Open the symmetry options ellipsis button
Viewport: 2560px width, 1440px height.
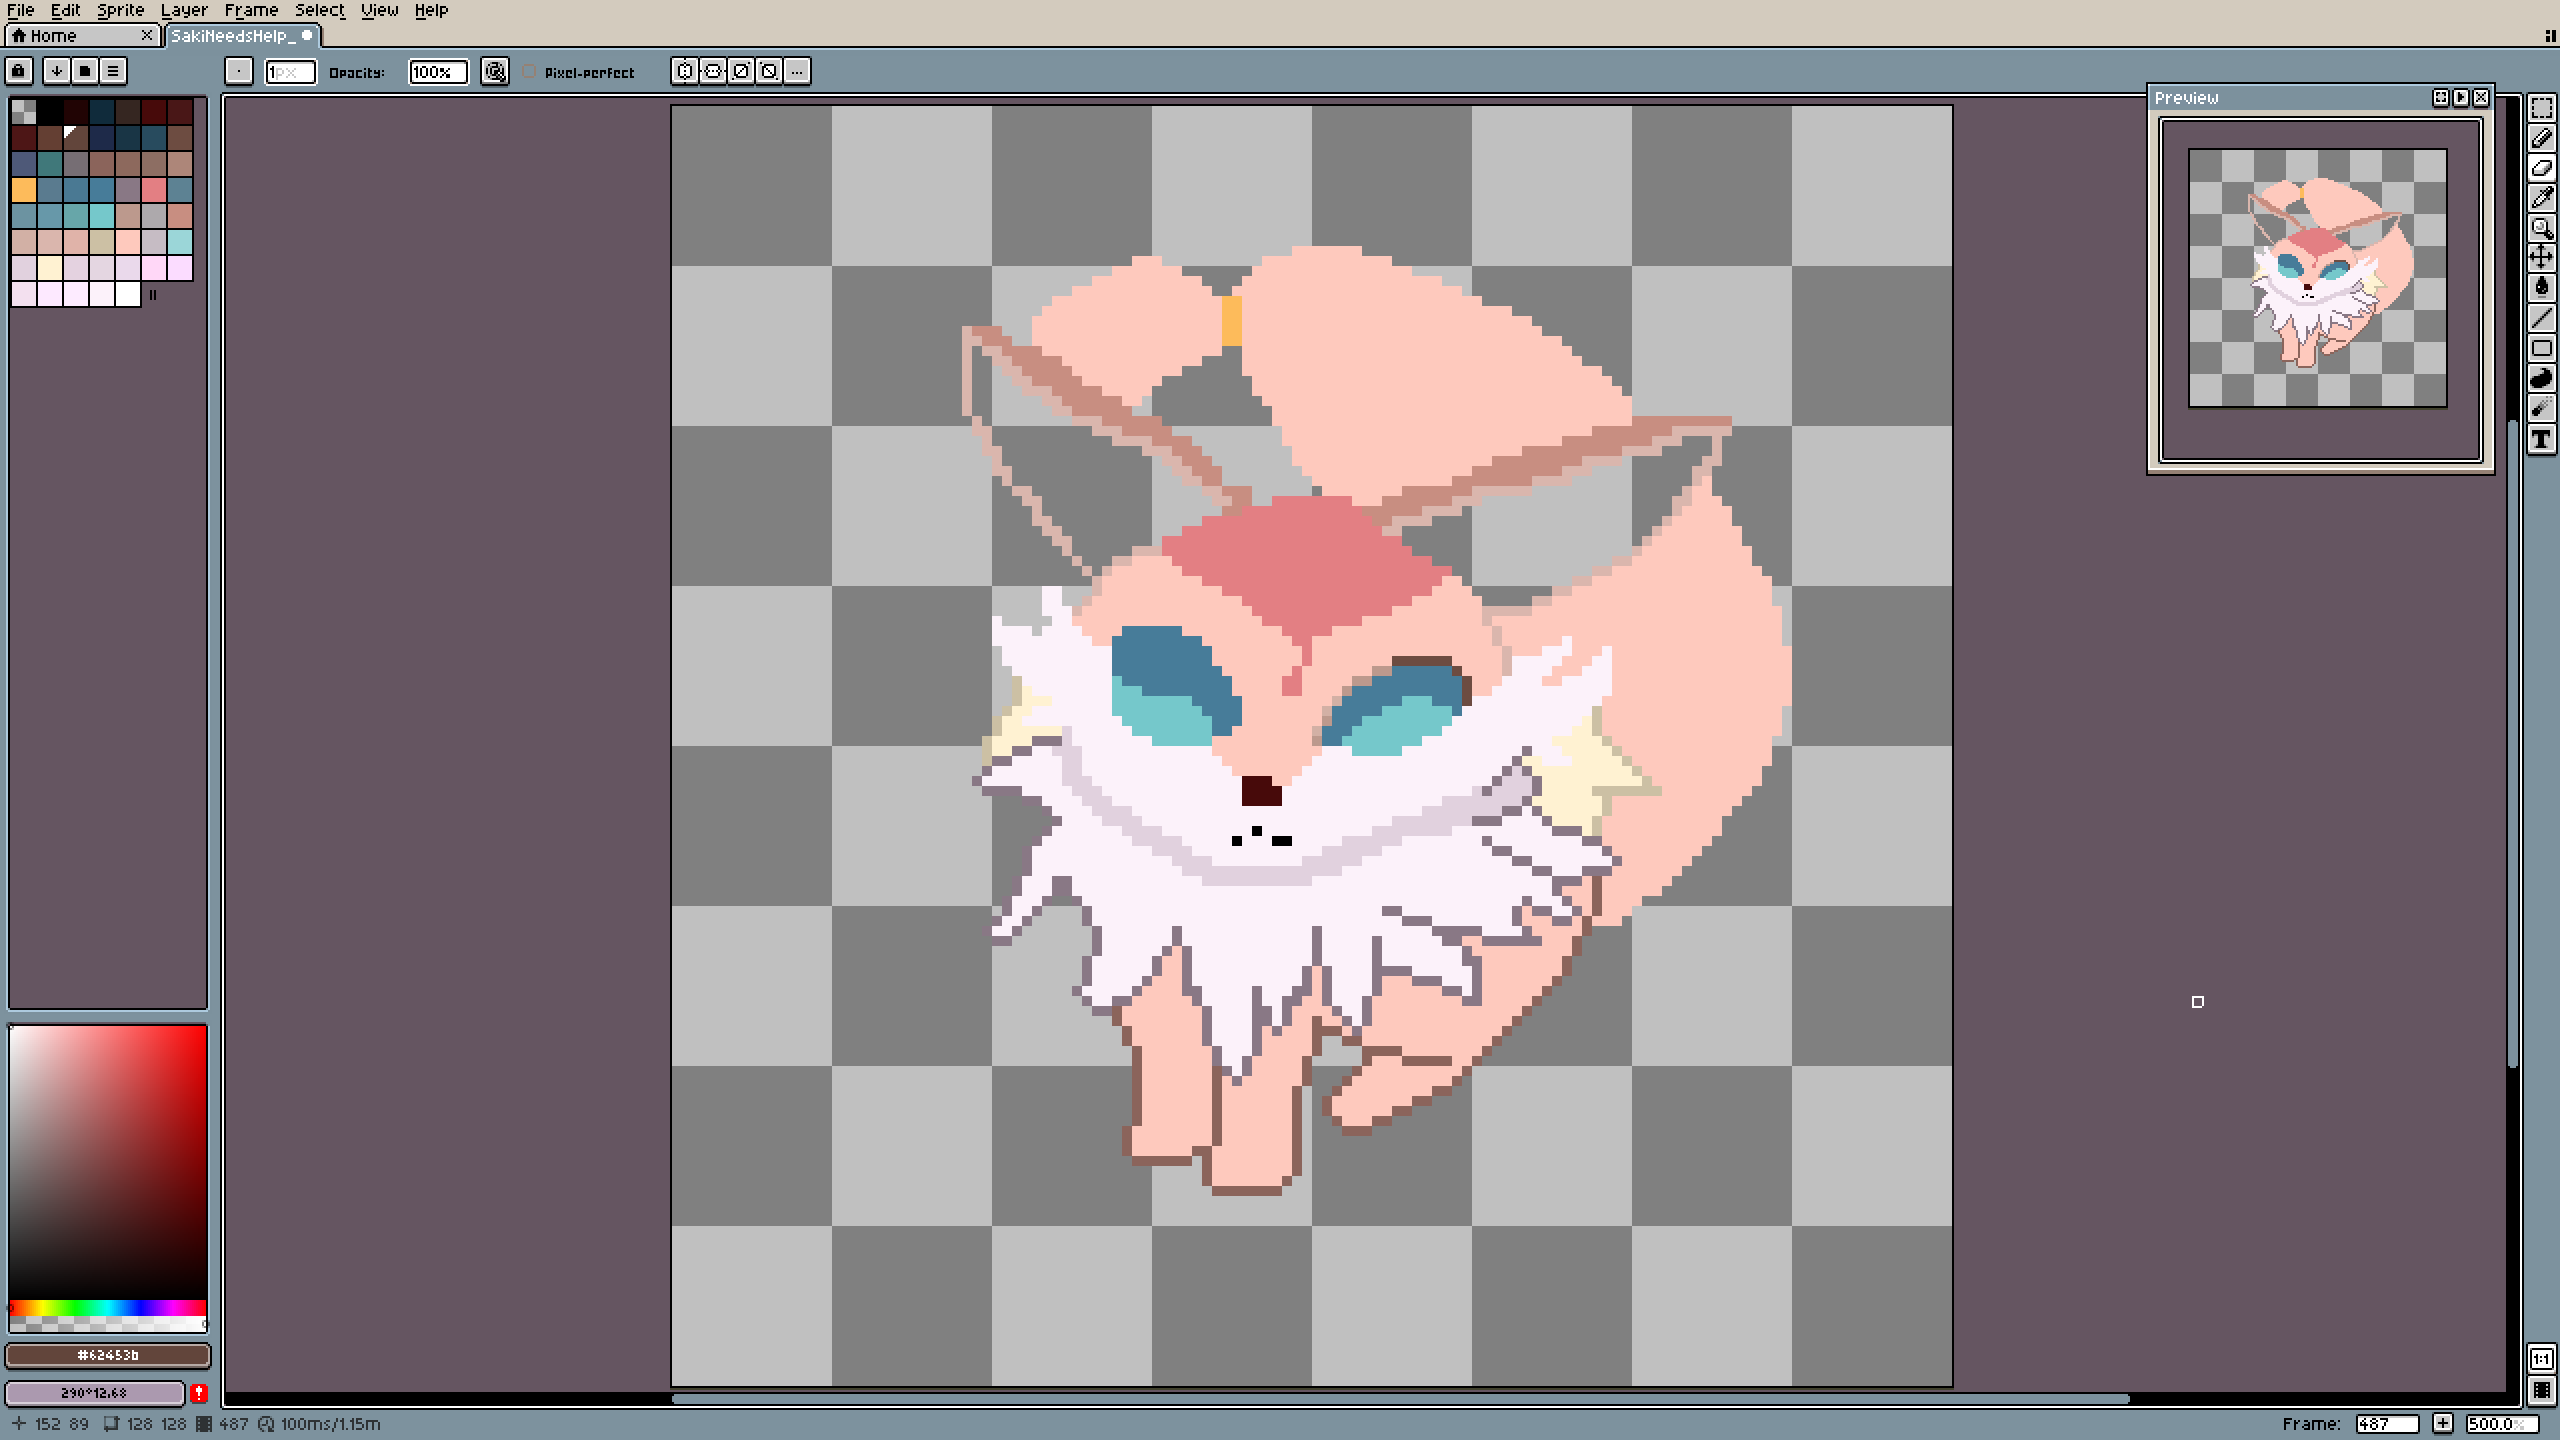coord(797,71)
